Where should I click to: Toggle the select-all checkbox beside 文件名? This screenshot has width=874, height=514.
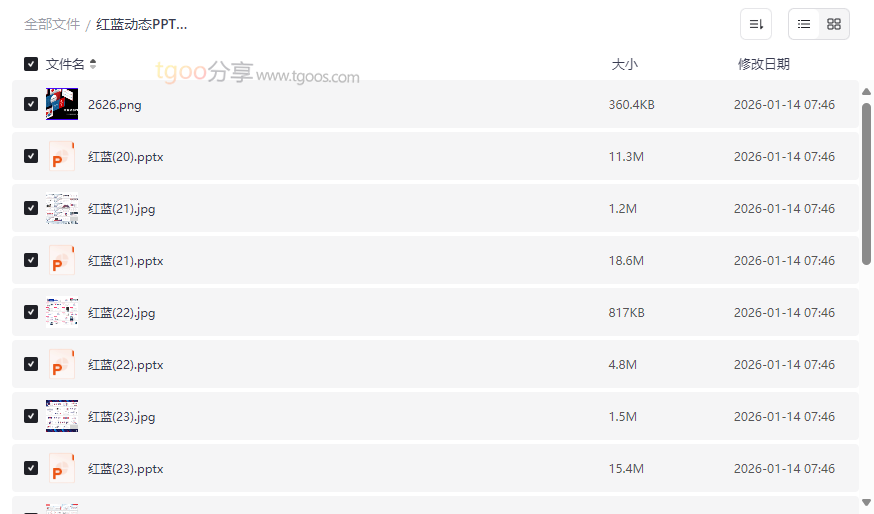31,64
